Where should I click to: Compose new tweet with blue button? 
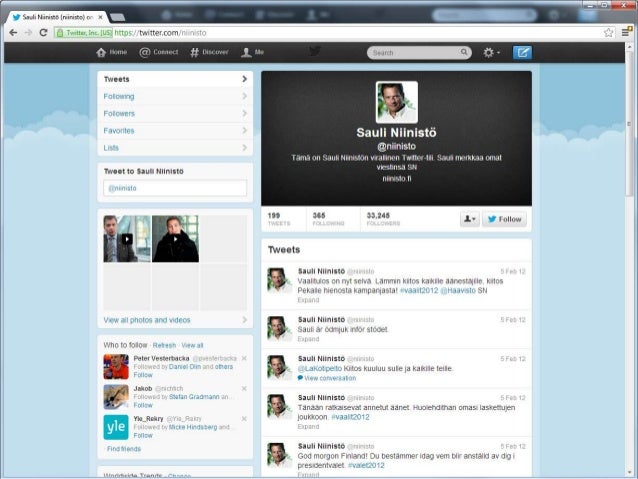pos(522,52)
